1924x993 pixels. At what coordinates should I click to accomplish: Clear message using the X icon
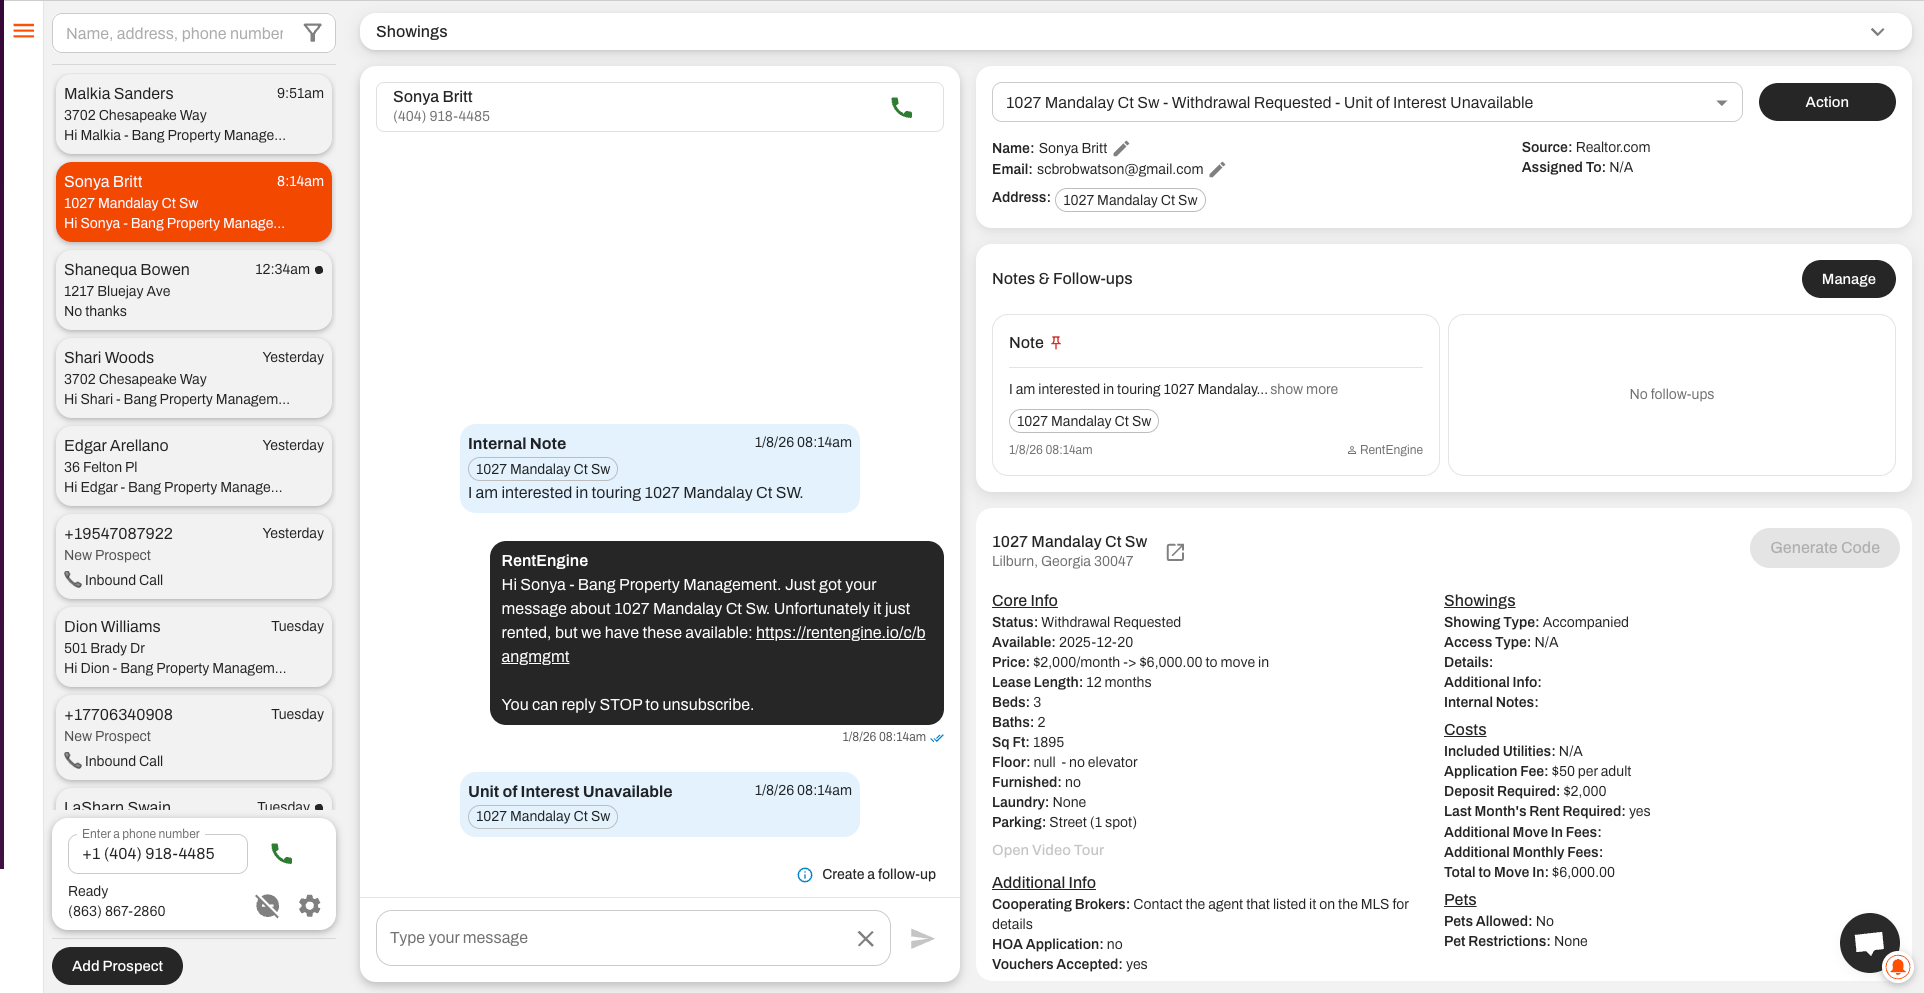point(866,938)
